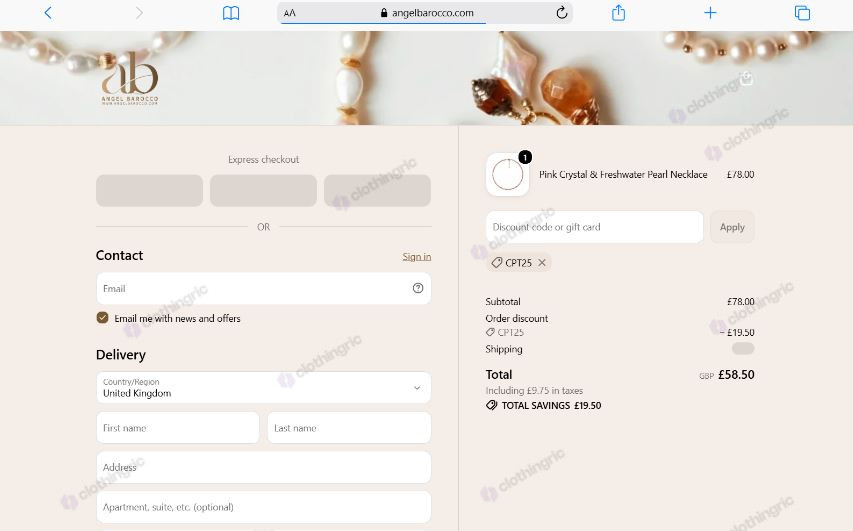Open Safari bookmarks book icon
The image size is (853, 531).
pos(231,13)
